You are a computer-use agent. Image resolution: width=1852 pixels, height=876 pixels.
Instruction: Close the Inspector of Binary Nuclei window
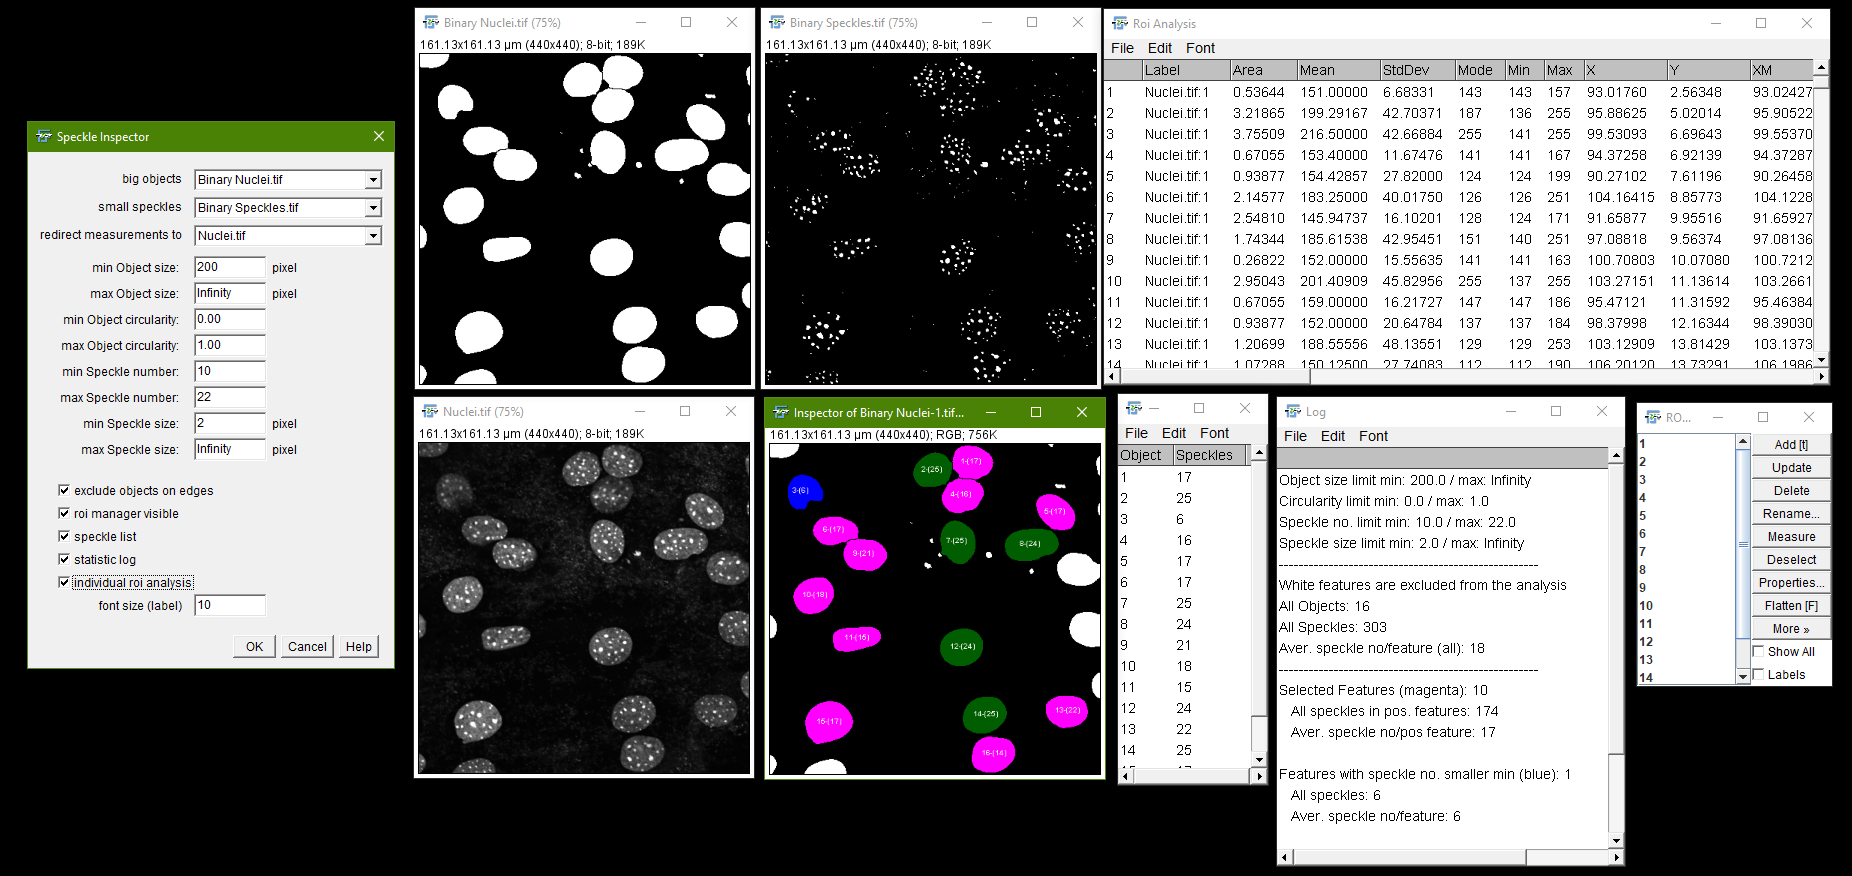[x=1082, y=412]
